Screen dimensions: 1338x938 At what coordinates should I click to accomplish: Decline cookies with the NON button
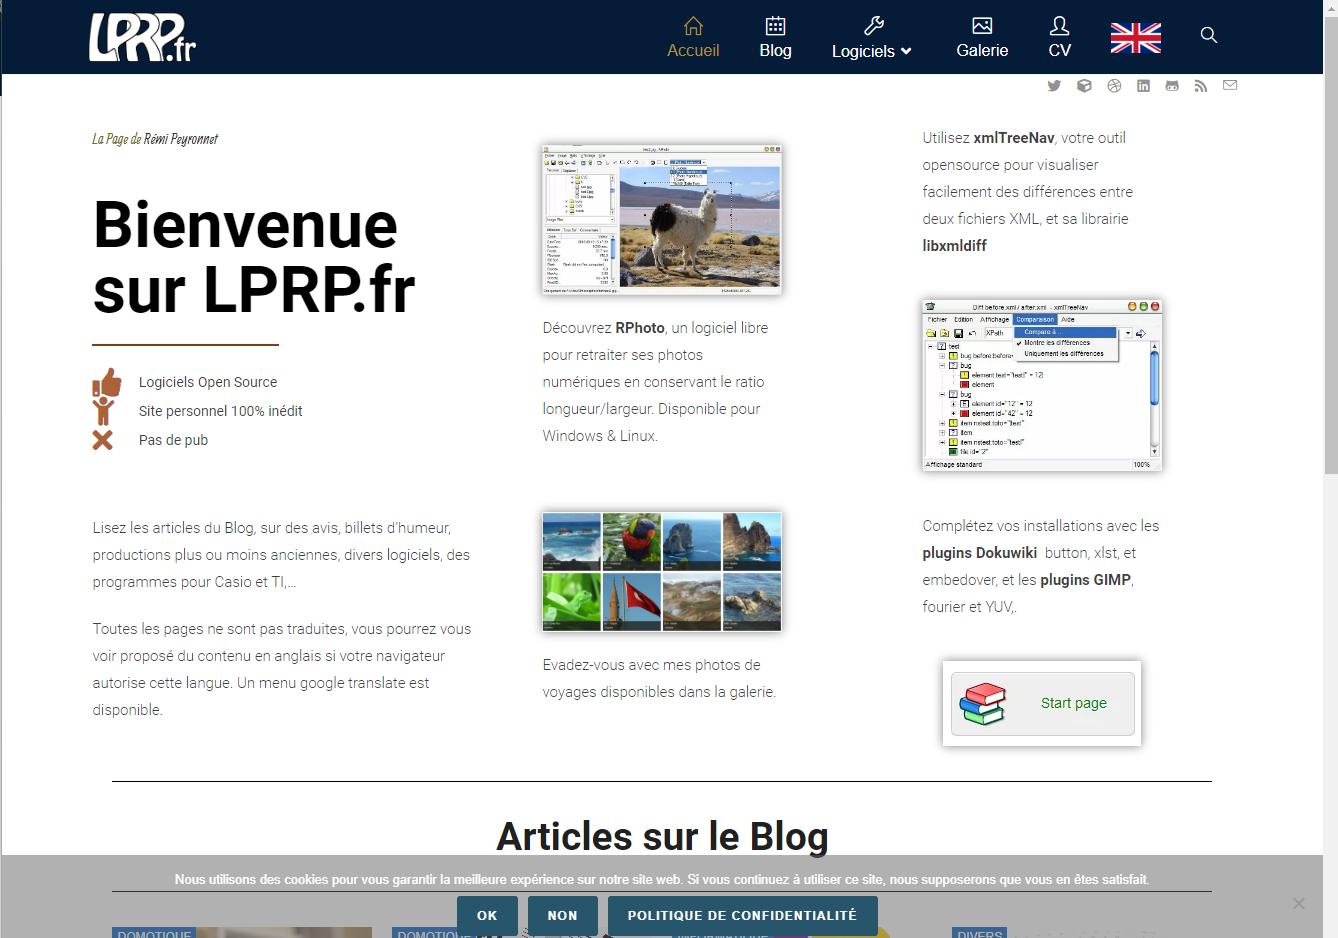click(562, 916)
